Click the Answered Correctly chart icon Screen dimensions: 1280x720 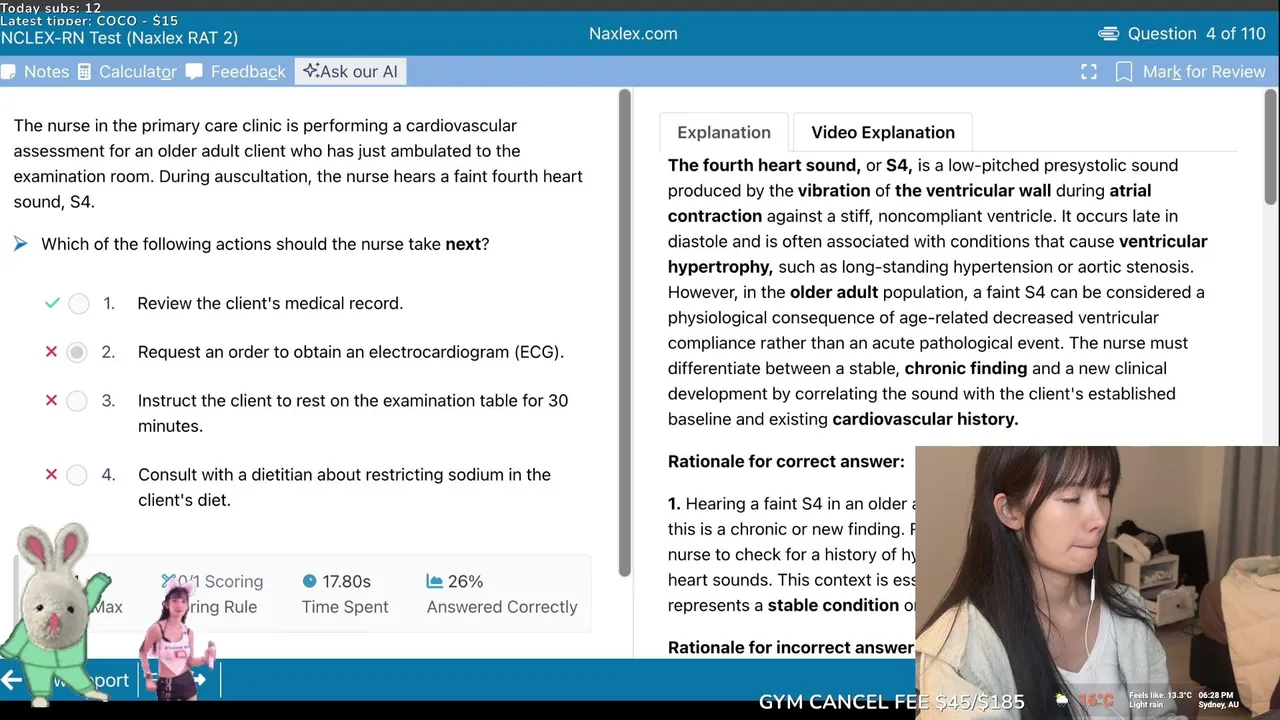point(434,581)
